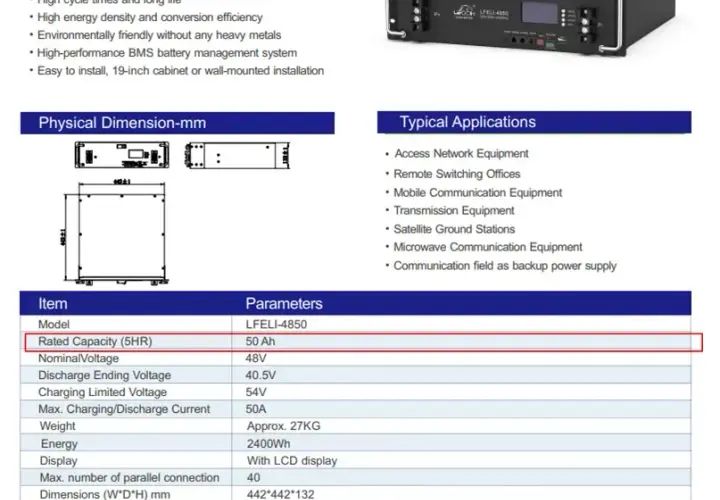This screenshot has height=500, width=720.
Task: Click the 'Typical Applications' heading
Action: click(467, 122)
